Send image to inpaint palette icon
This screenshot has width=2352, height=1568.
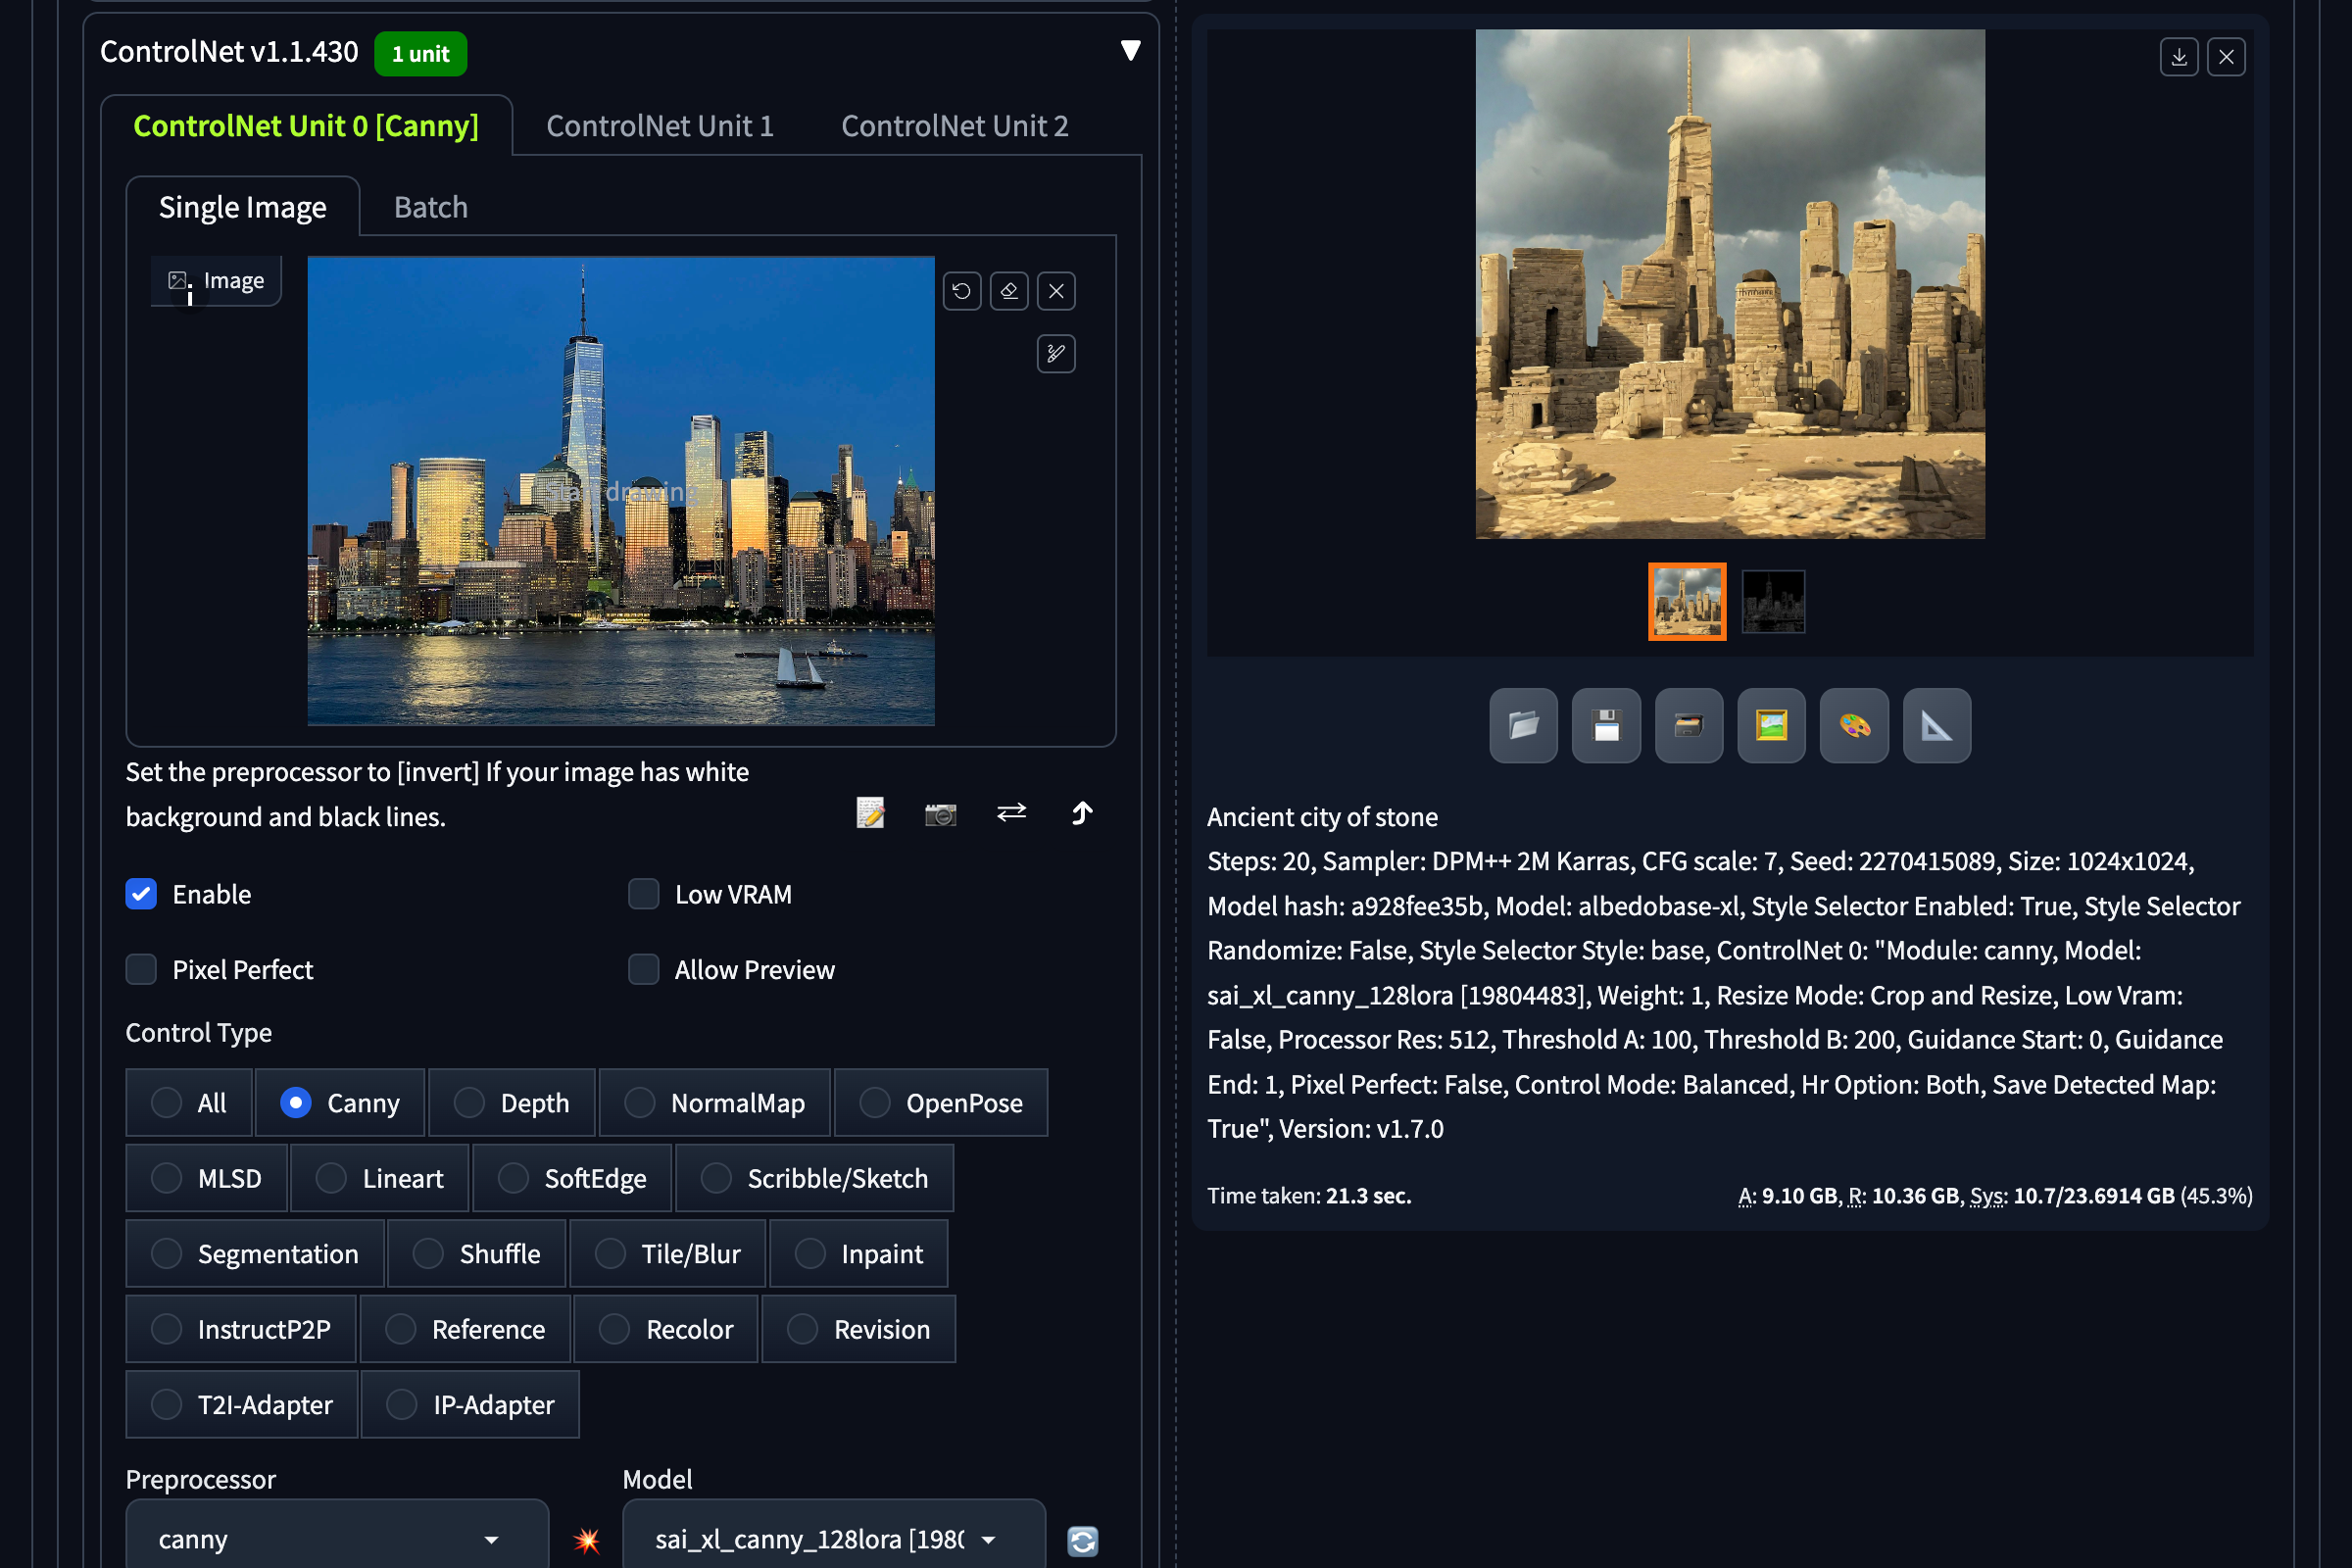point(1854,725)
